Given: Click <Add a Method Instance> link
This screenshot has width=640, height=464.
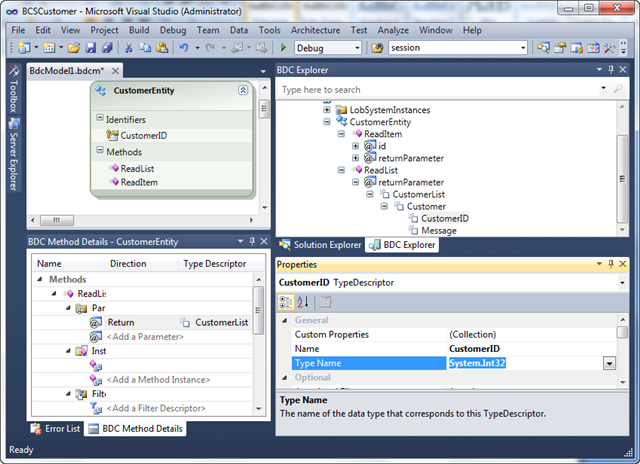Looking at the screenshot, I should (x=158, y=380).
